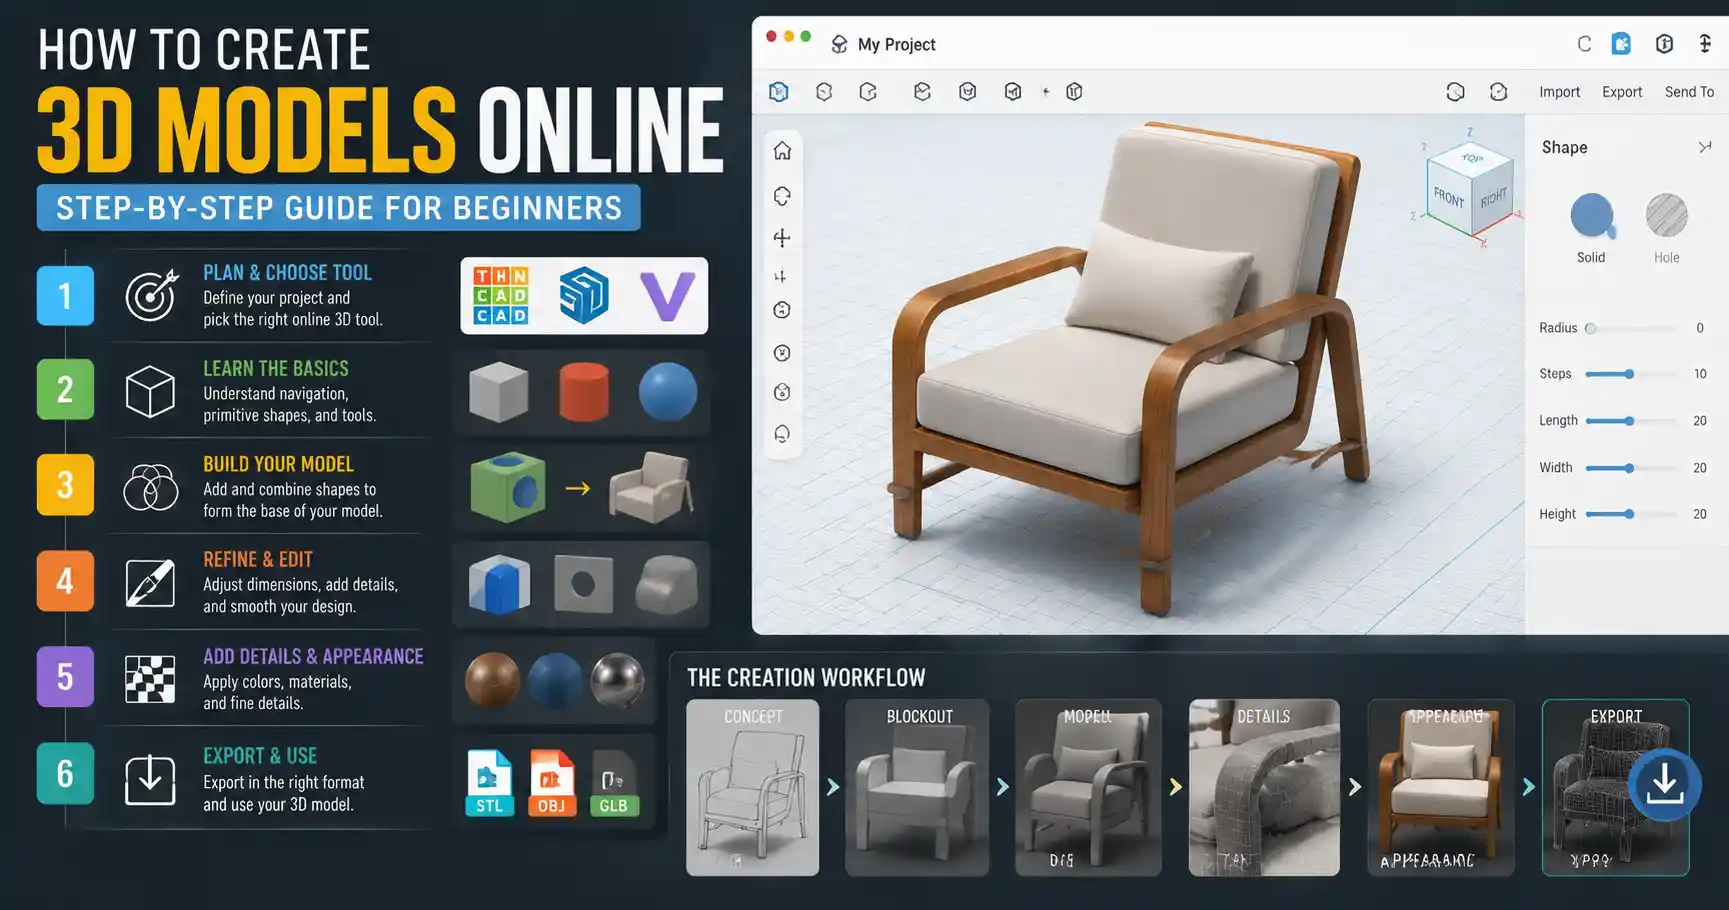
Task: Click the project logo beside My Project
Action: pyautogui.click(x=839, y=44)
